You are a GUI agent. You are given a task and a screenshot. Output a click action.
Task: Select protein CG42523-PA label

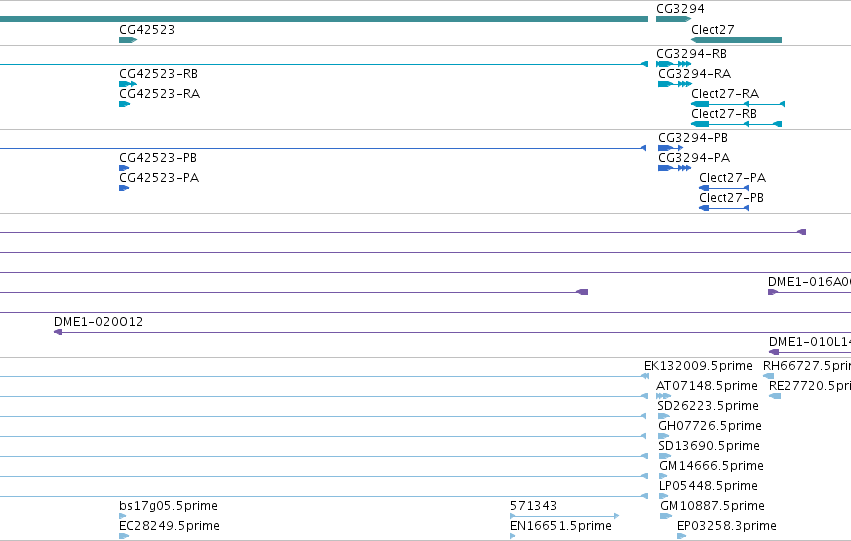coord(159,177)
